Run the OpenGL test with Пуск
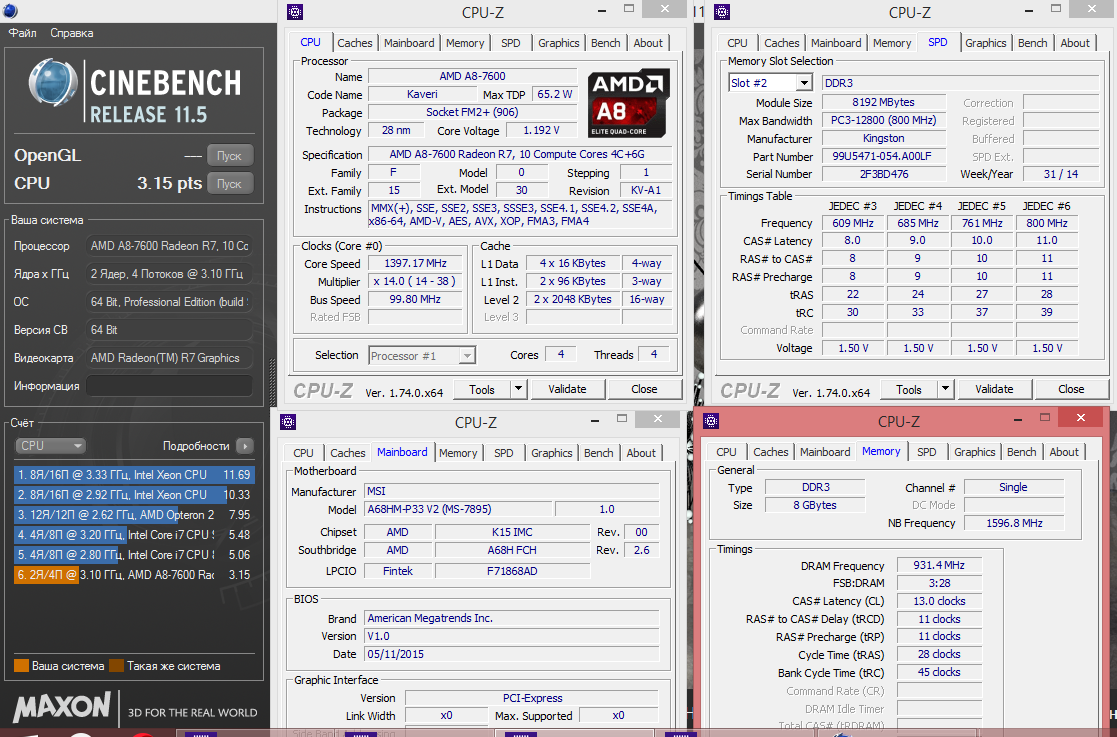The height and width of the screenshot is (737, 1117). pos(229,155)
